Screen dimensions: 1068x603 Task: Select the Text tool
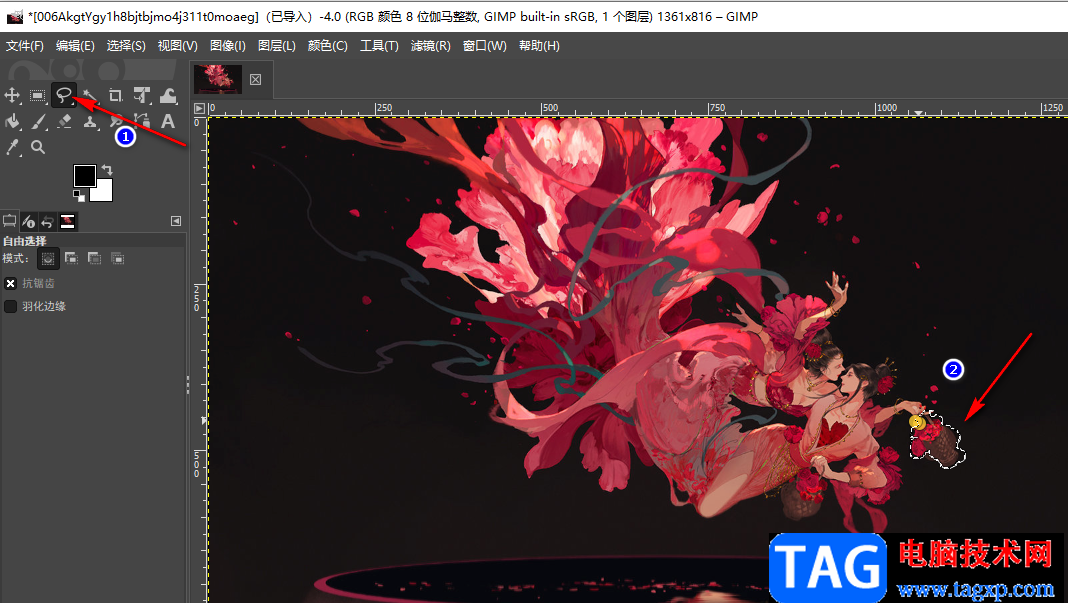168,121
